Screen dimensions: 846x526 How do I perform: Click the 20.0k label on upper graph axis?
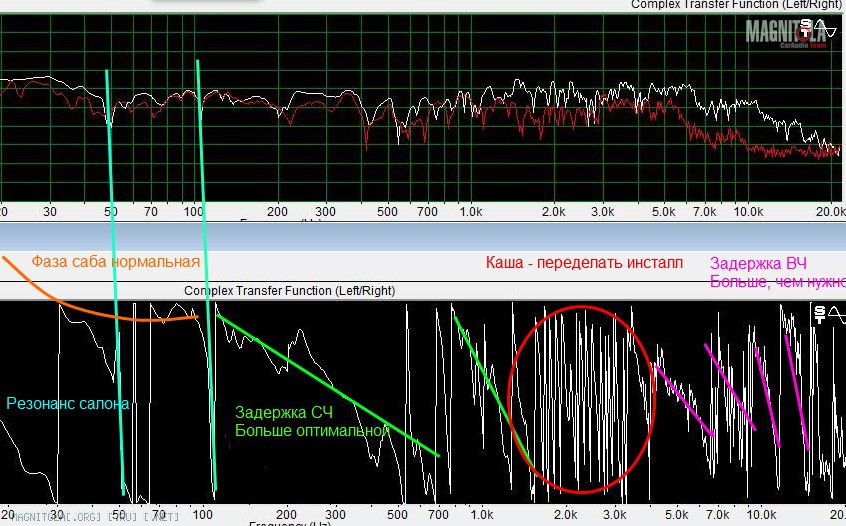click(x=830, y=213)
